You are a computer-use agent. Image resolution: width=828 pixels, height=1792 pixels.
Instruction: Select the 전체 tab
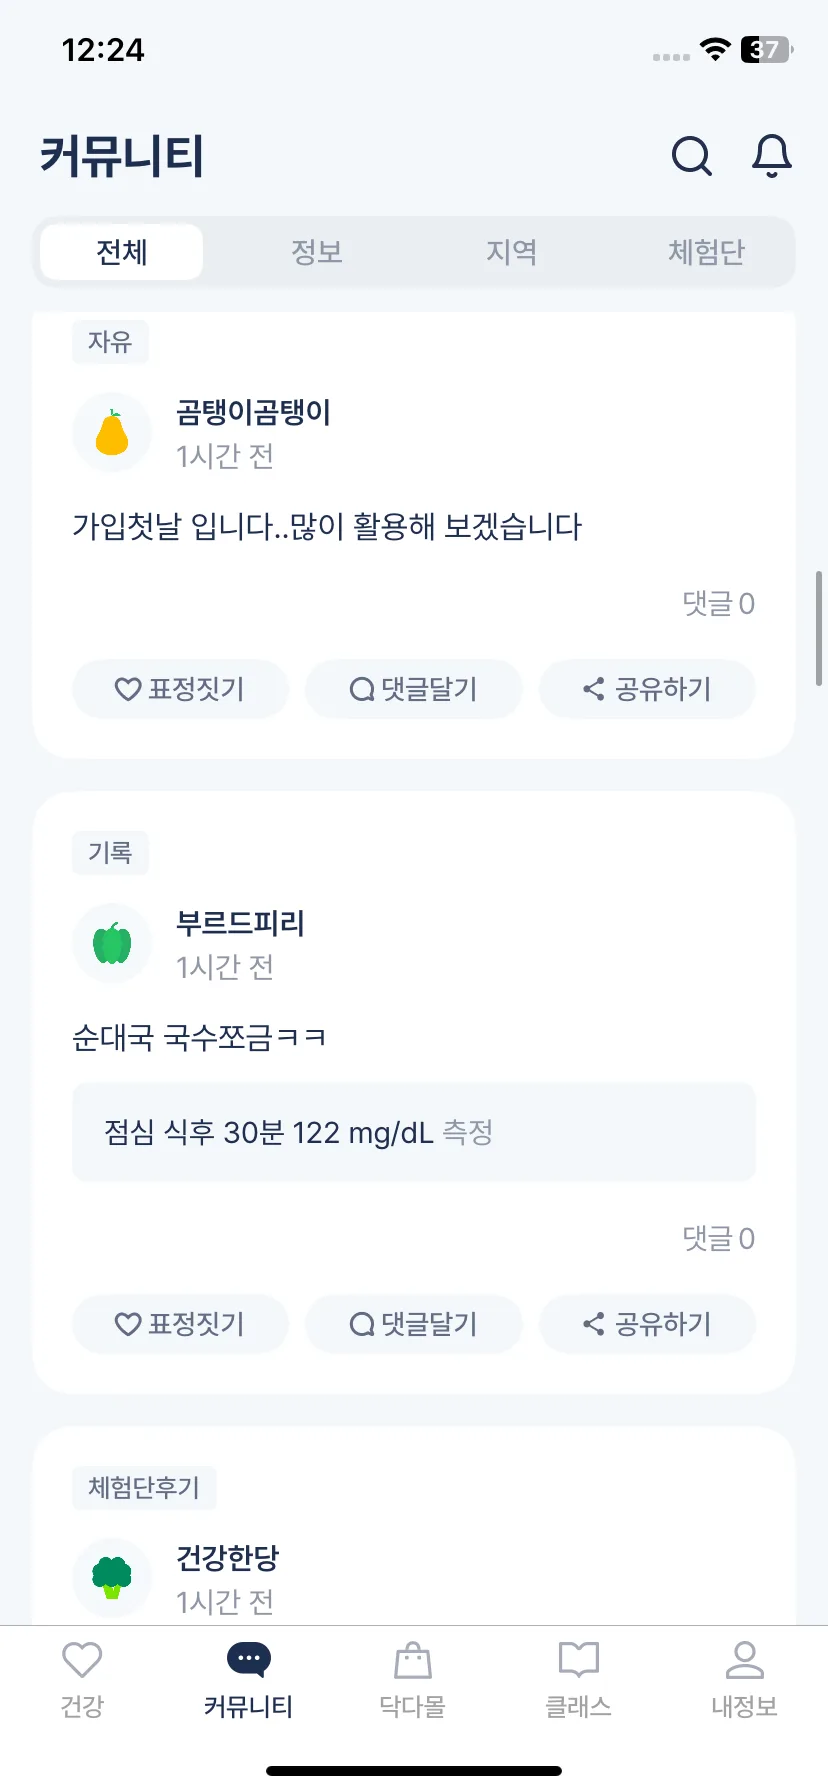[x=122, y=252]
